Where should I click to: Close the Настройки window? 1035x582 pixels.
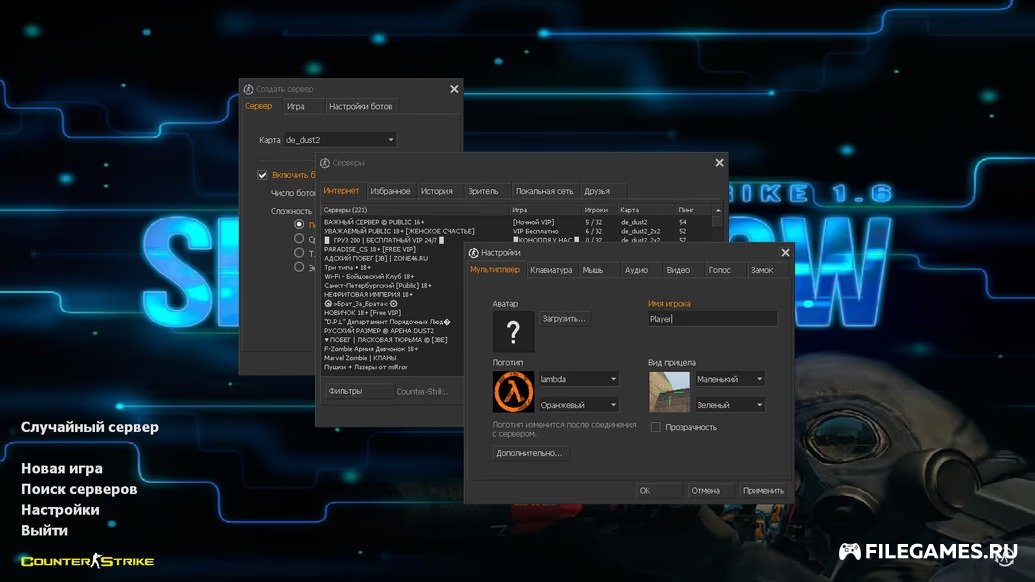[785, 253]
